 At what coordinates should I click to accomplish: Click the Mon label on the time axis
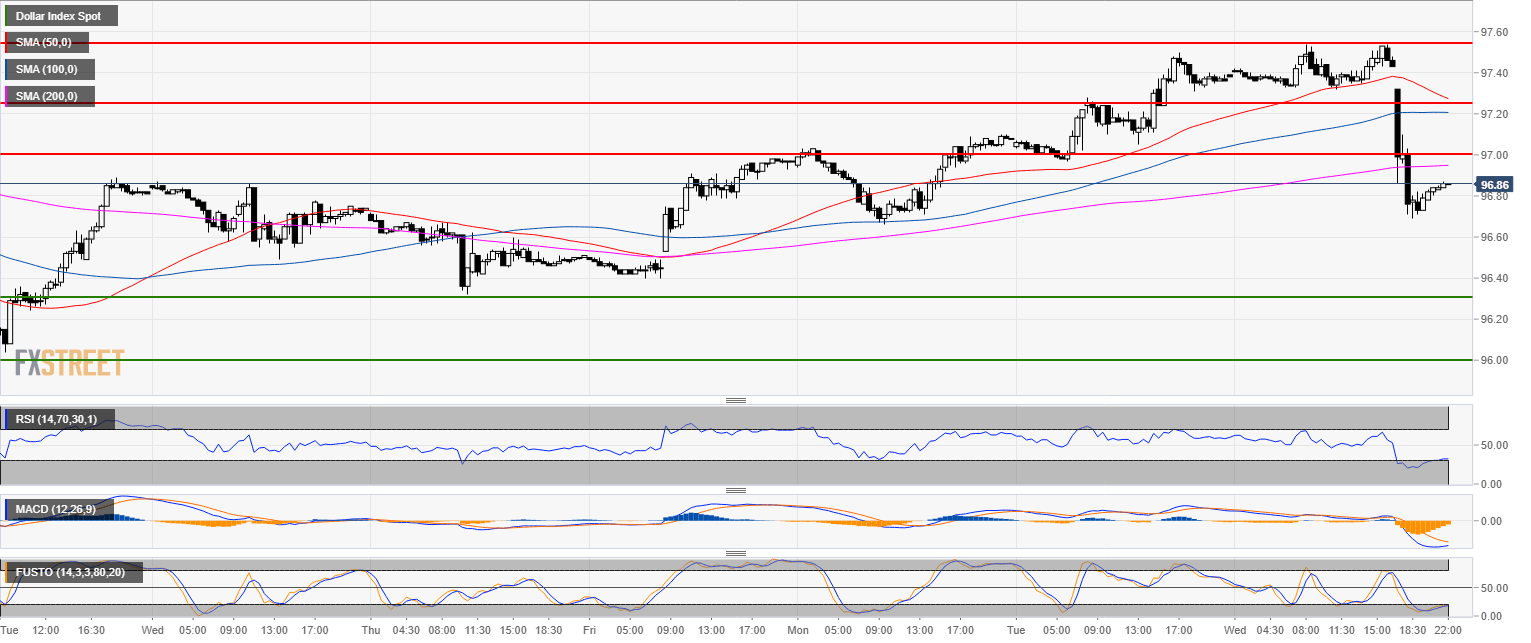pos(798,631)
